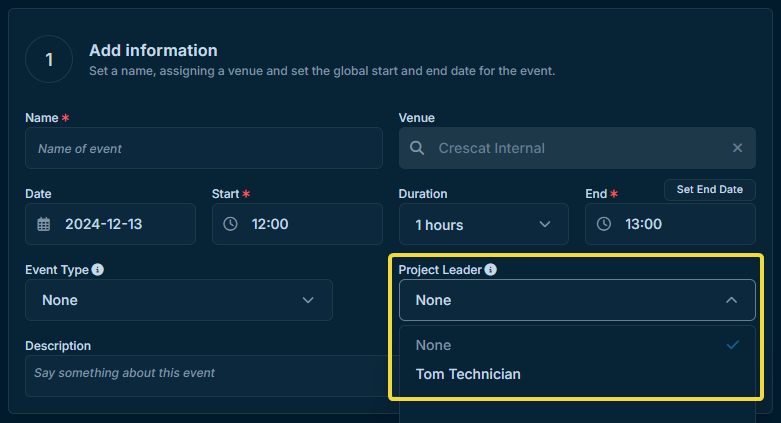The height and width of the screenshot is (423, 781).
Task: Click the step 1 circle badge
Action: [x=49, y=59]
